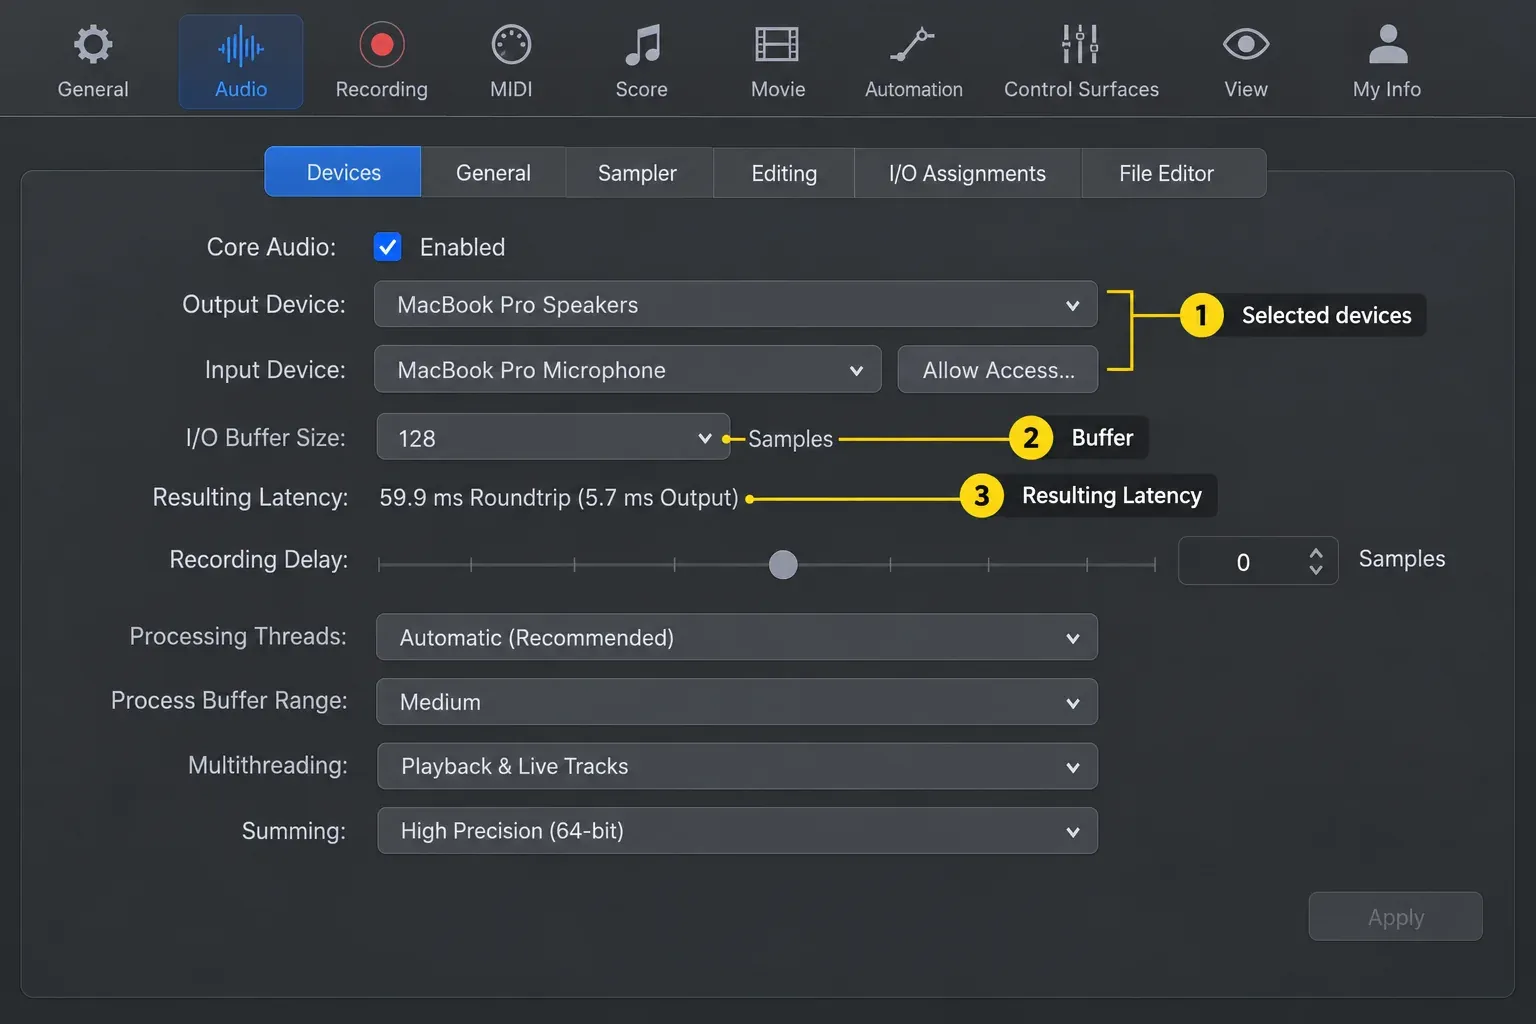Open the I/O Buffer Size dropdown
1536x1024 pixels.
click(553, 437)
